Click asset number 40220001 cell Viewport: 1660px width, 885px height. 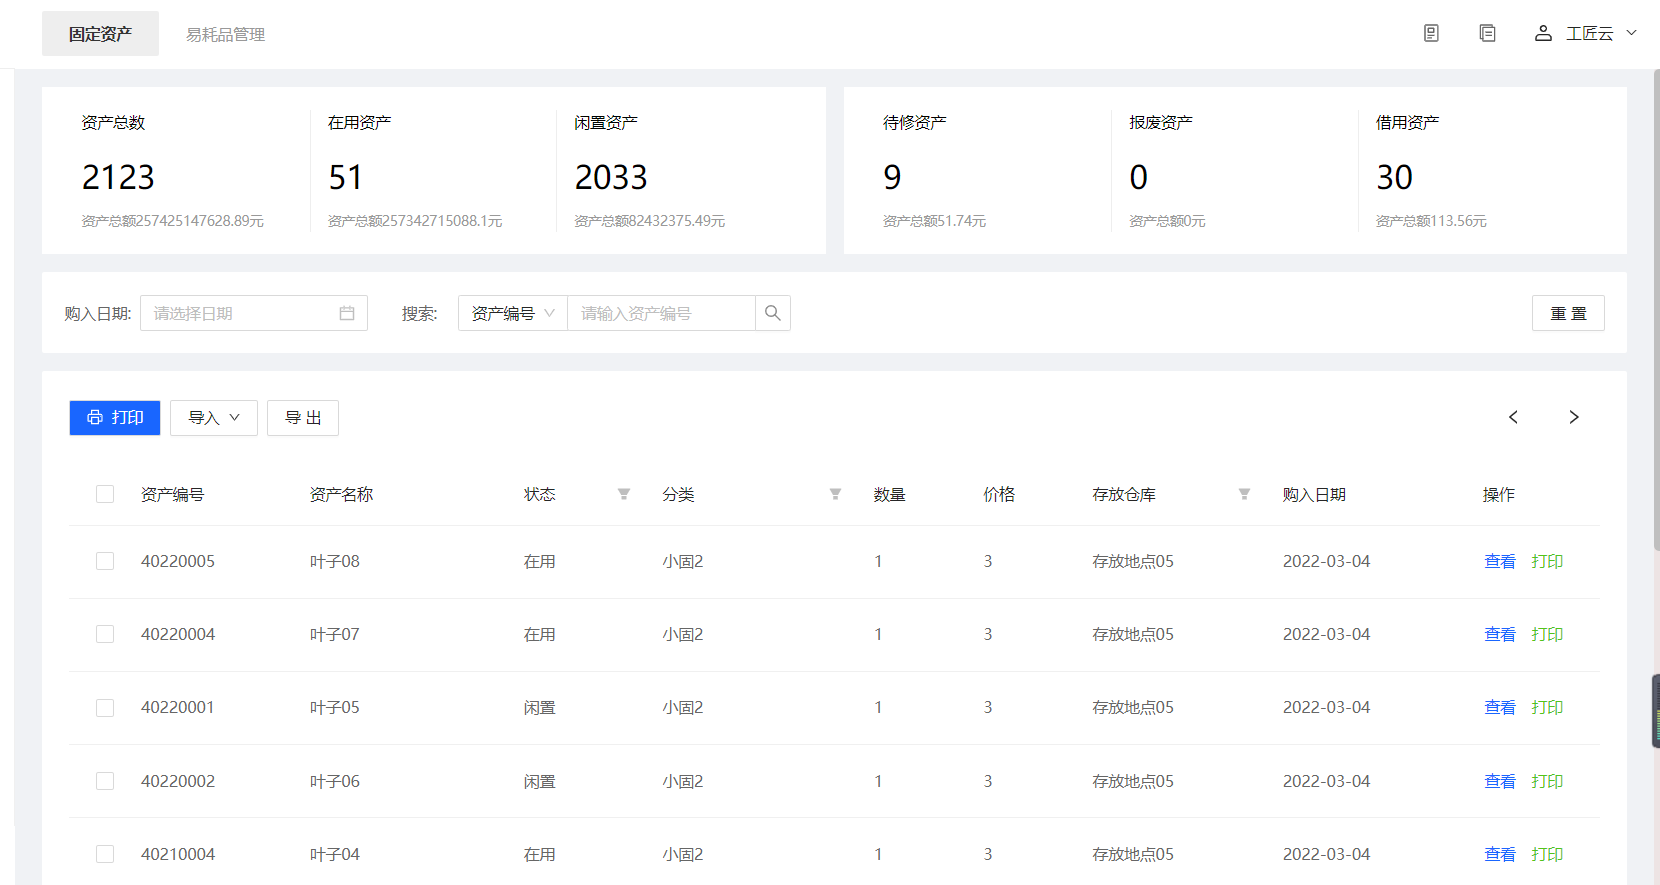click(178, 707)
